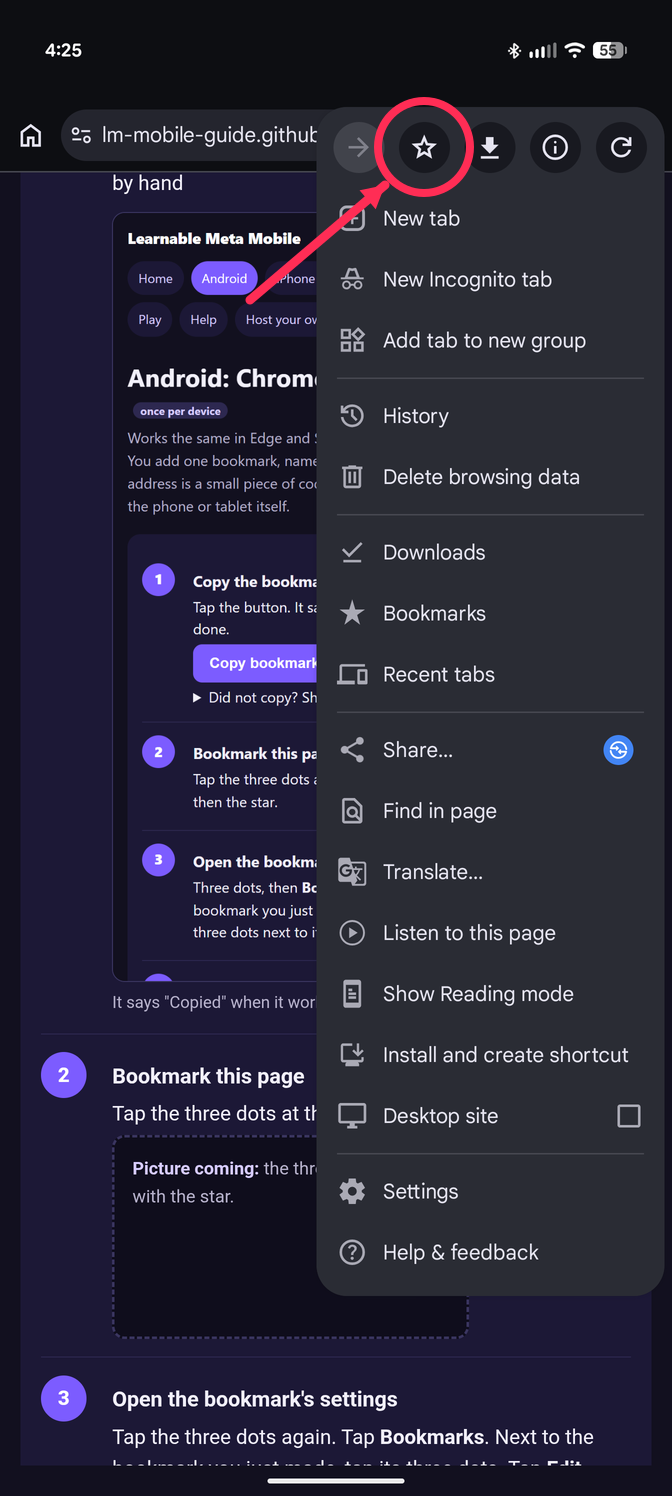Tap the Bluetooth icon in status bar
The width and height of the screenshot is (672, 1496).
click(x=514, y=50)
